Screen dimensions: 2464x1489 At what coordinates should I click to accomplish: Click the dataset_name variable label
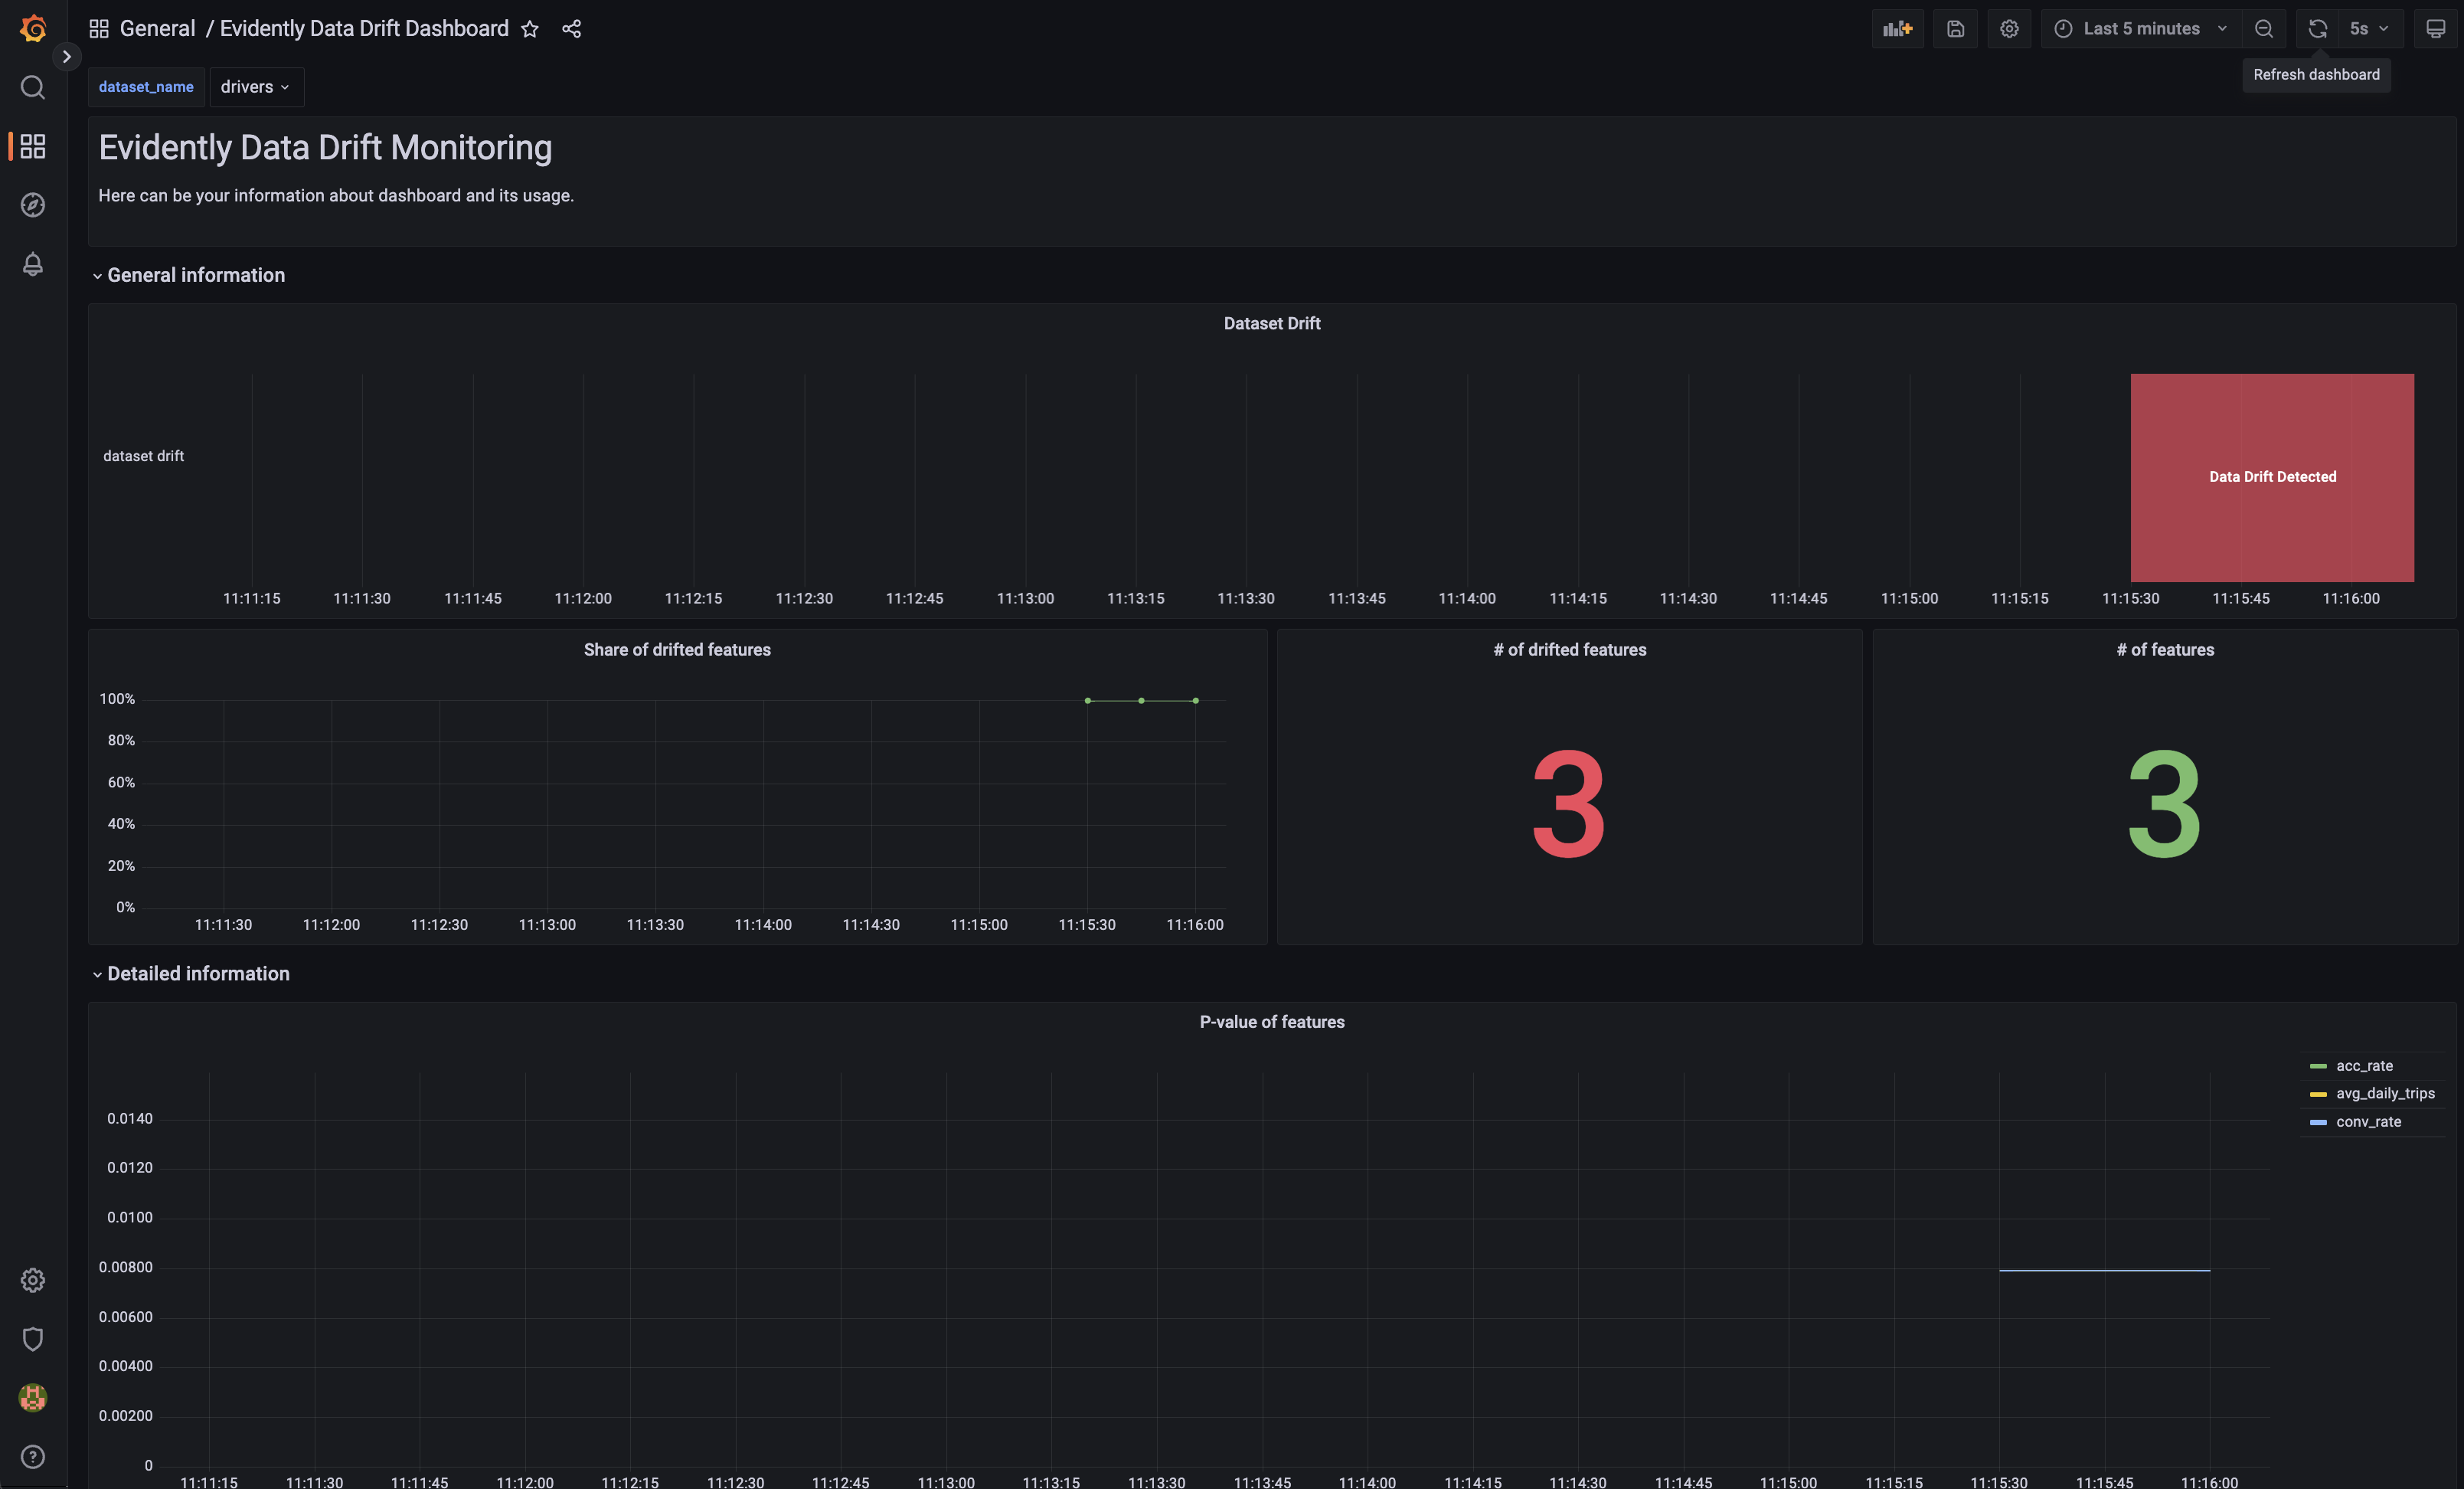click(x=146, y=87)
